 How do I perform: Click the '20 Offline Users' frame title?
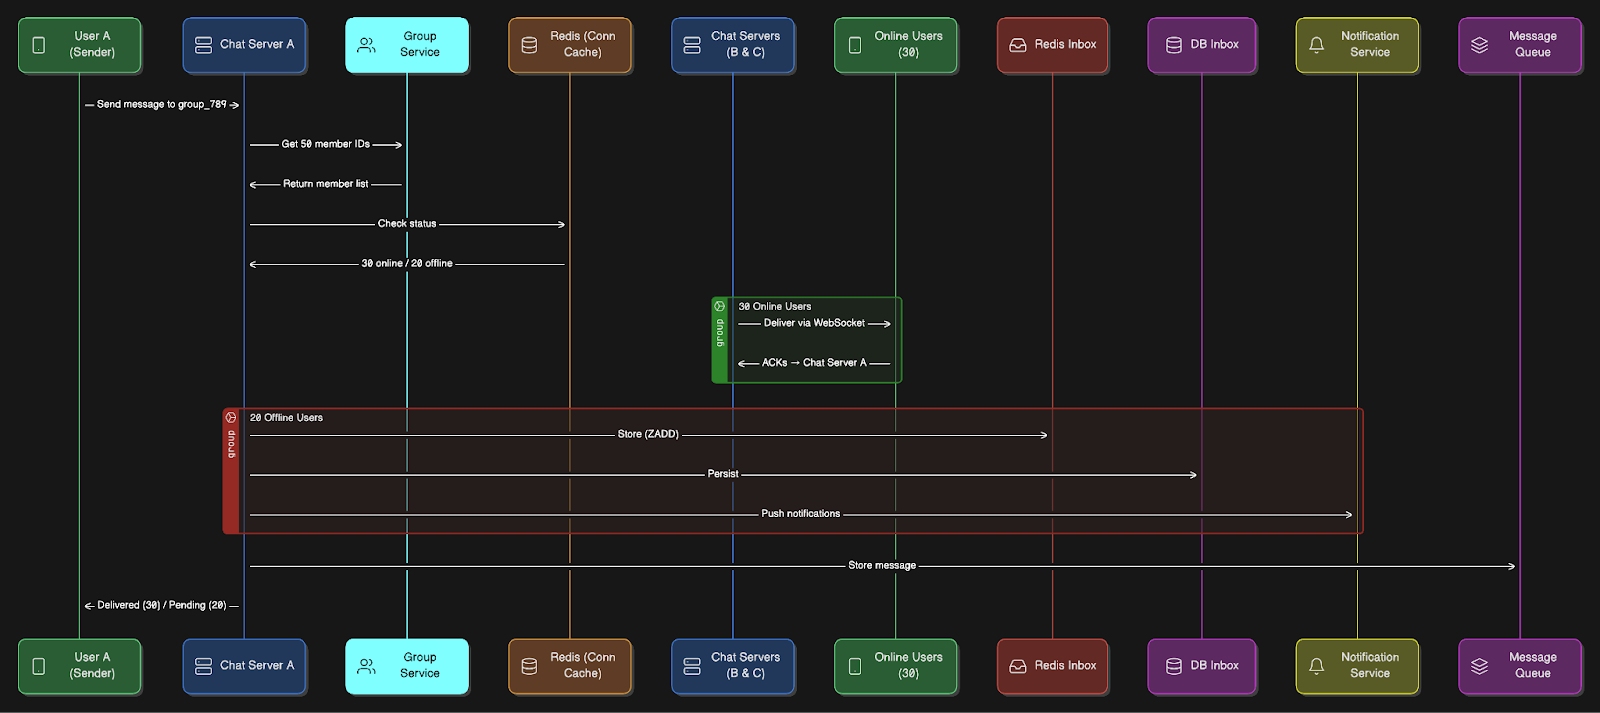pos(286,417)
